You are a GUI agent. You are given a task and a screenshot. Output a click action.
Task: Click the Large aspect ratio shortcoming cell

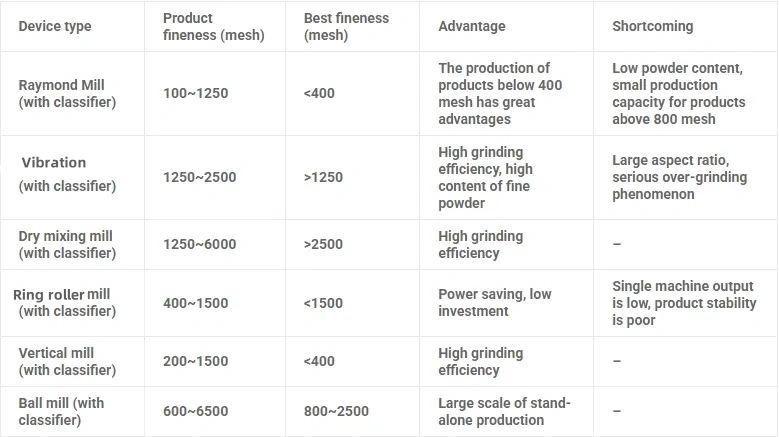pyautogui.click(x=679, y=177)
